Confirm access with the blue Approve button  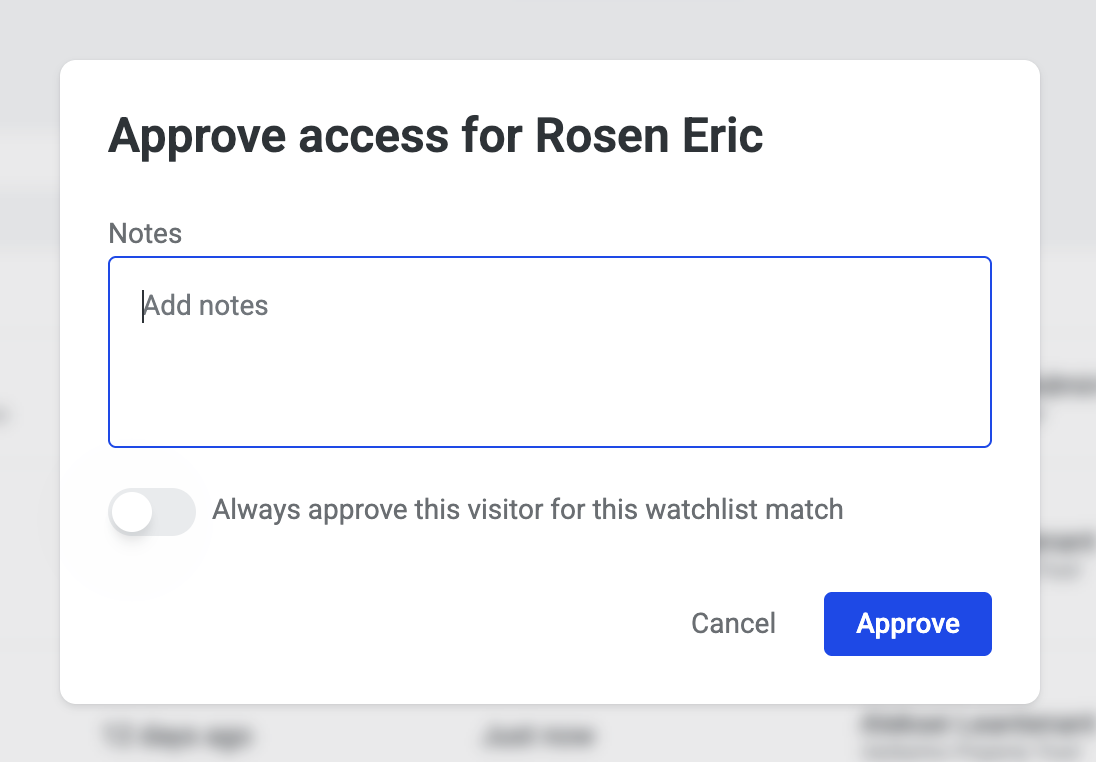(907, 624)
